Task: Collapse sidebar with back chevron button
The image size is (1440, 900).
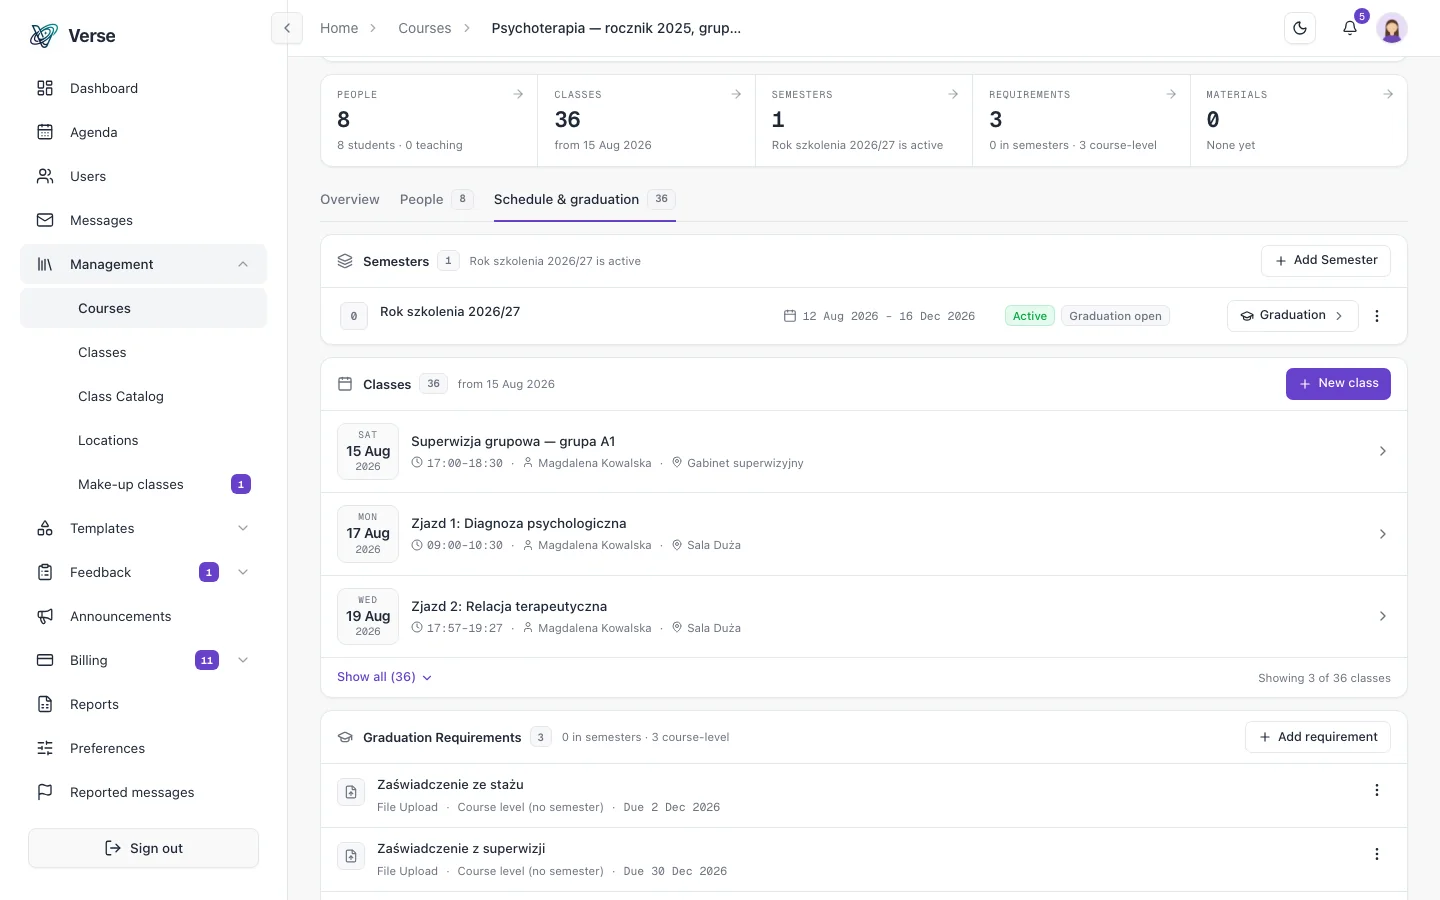Action: [x=287, y=28]
